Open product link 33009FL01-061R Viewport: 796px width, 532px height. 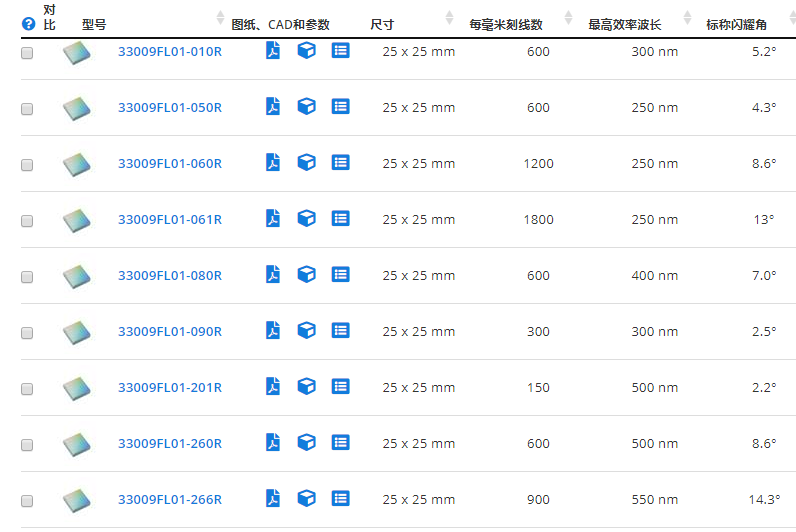click(x=170, y=219)
